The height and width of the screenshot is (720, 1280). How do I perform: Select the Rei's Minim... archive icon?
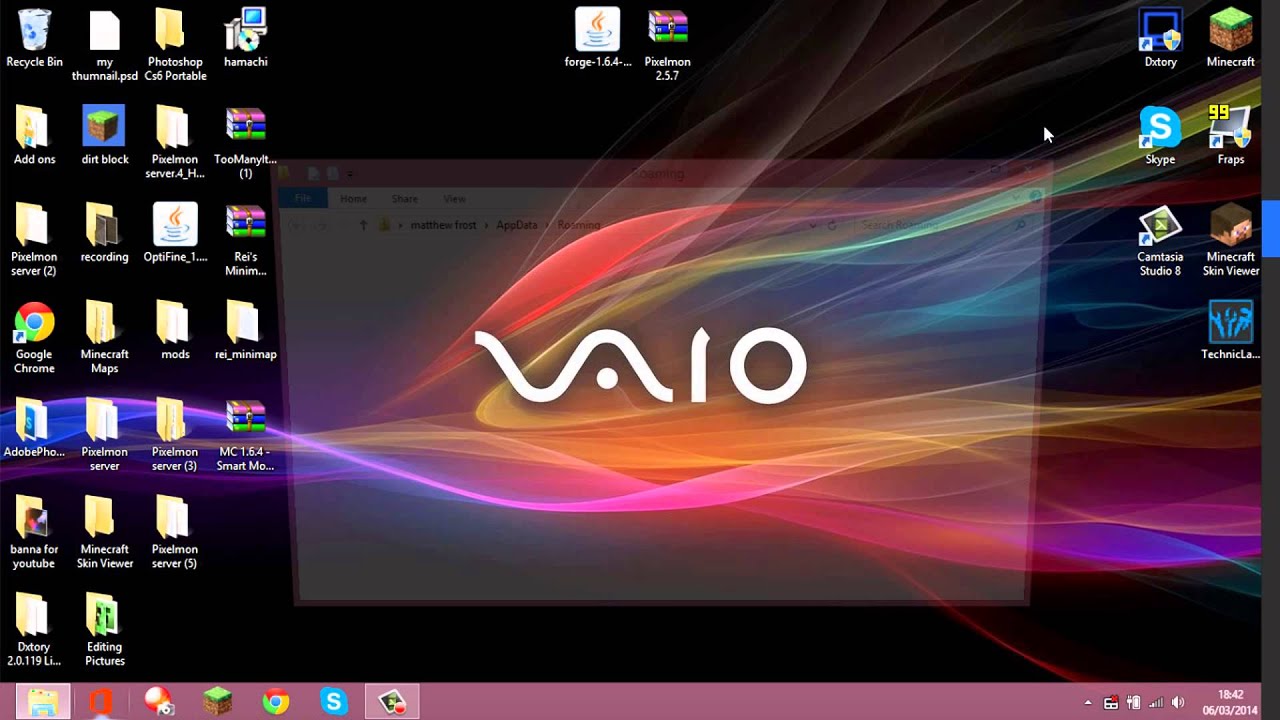(245, 241)
